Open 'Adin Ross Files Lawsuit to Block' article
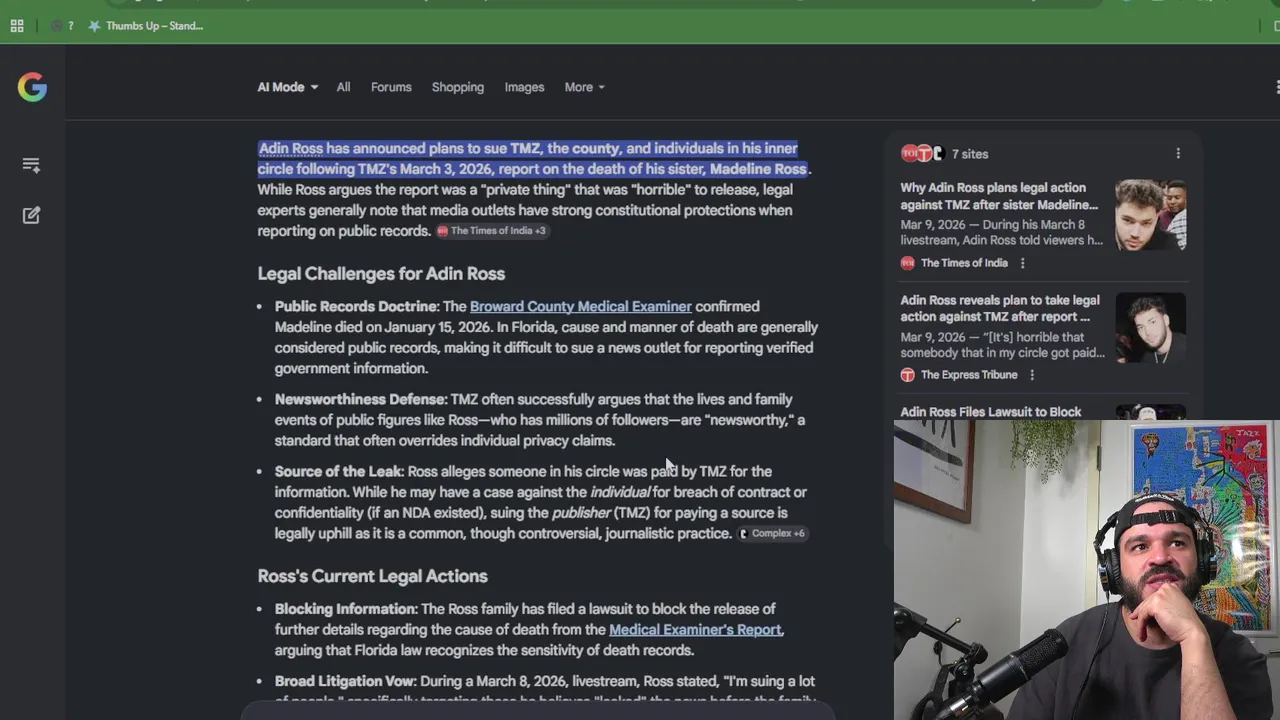Viewport: 1280px width, 720px height. click(x=991, y=412)
